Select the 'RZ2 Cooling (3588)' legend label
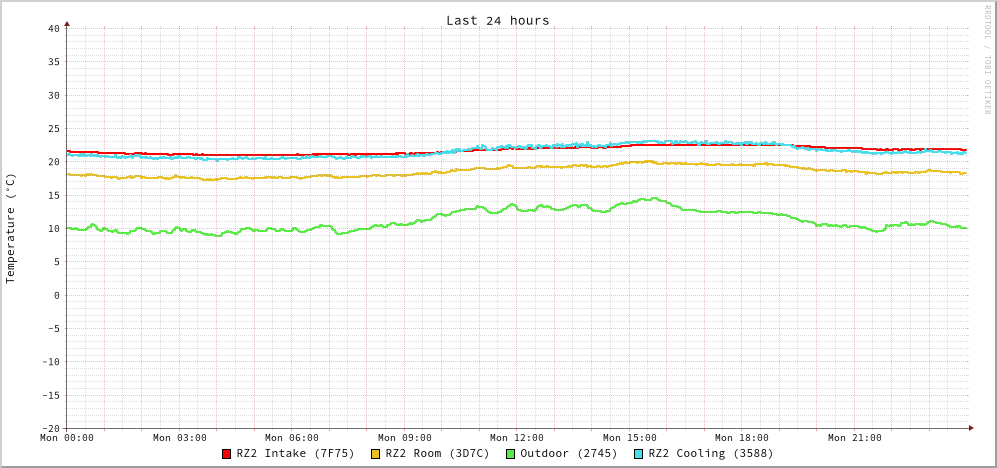This screenshot has width=997, height=468. (710, 454)
